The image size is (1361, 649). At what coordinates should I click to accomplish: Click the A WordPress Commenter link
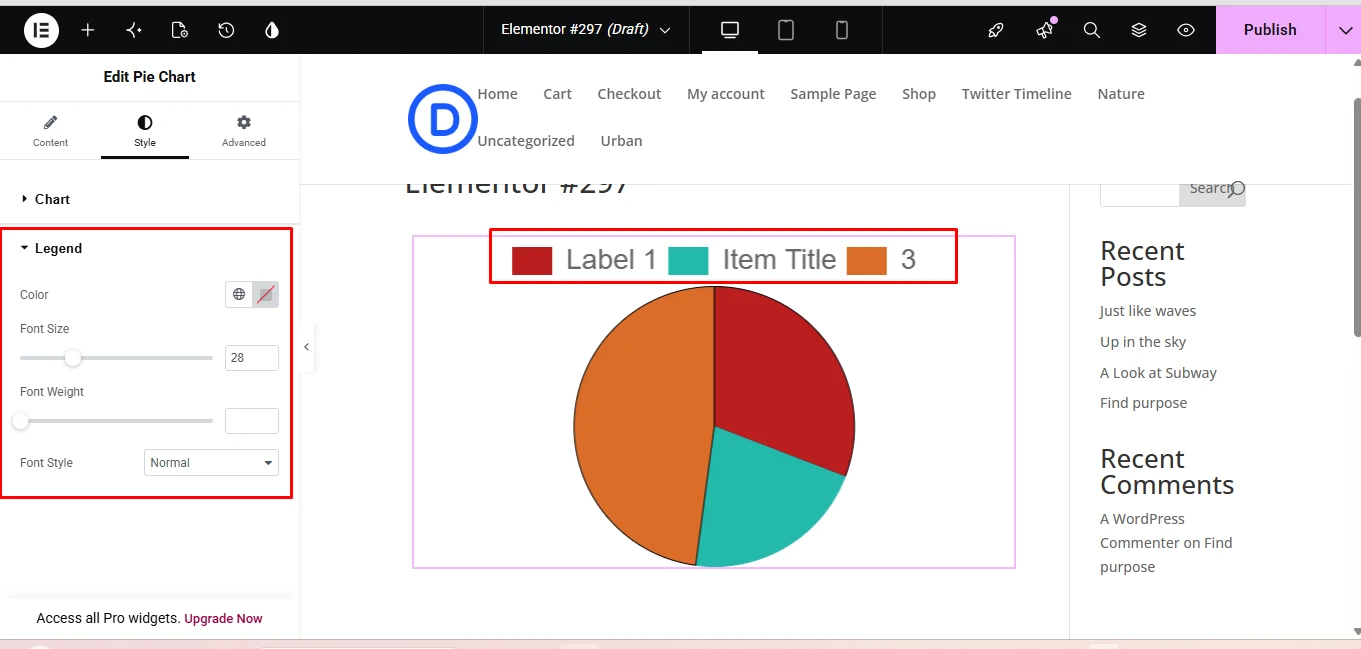coord(1142,531)
